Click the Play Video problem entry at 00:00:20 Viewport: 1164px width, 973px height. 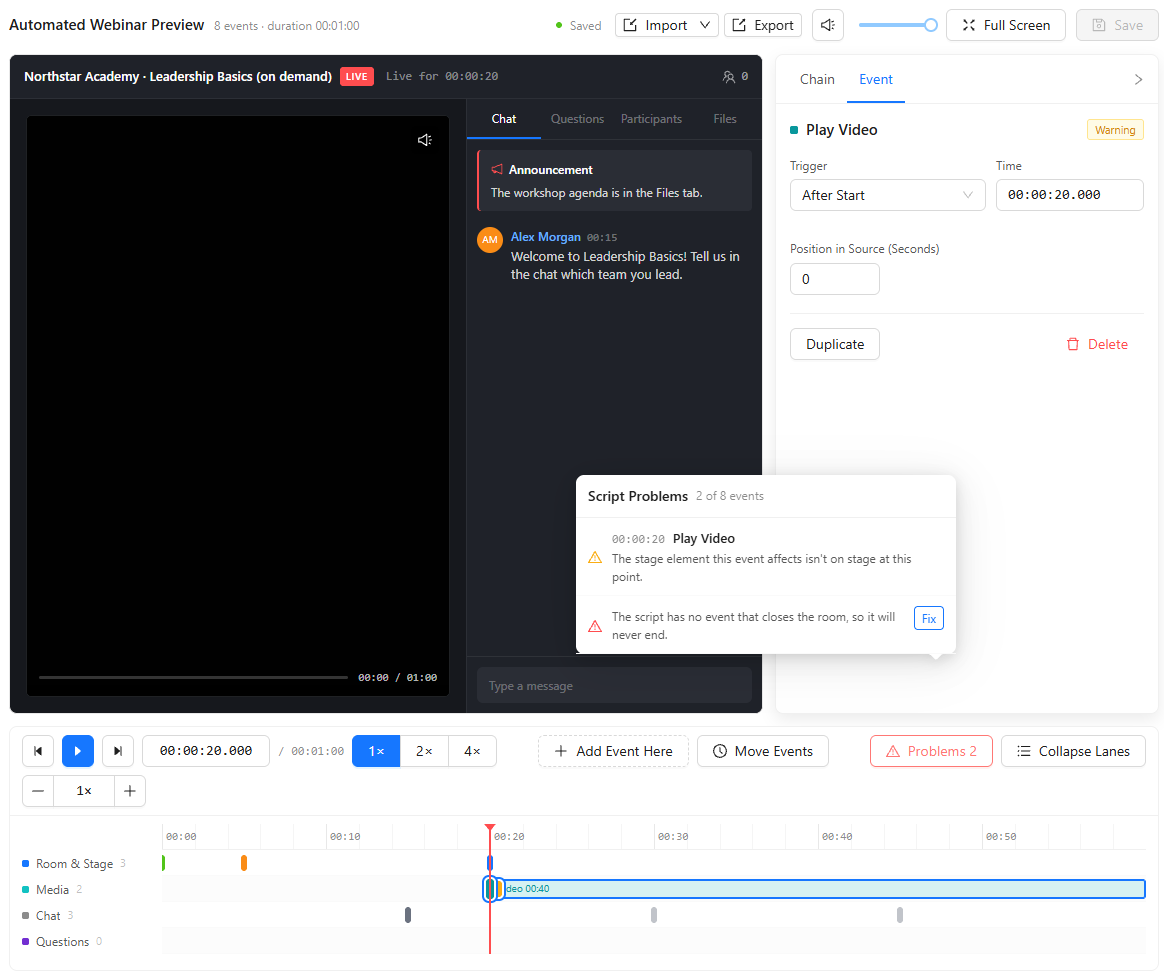(x=766, y=557)
